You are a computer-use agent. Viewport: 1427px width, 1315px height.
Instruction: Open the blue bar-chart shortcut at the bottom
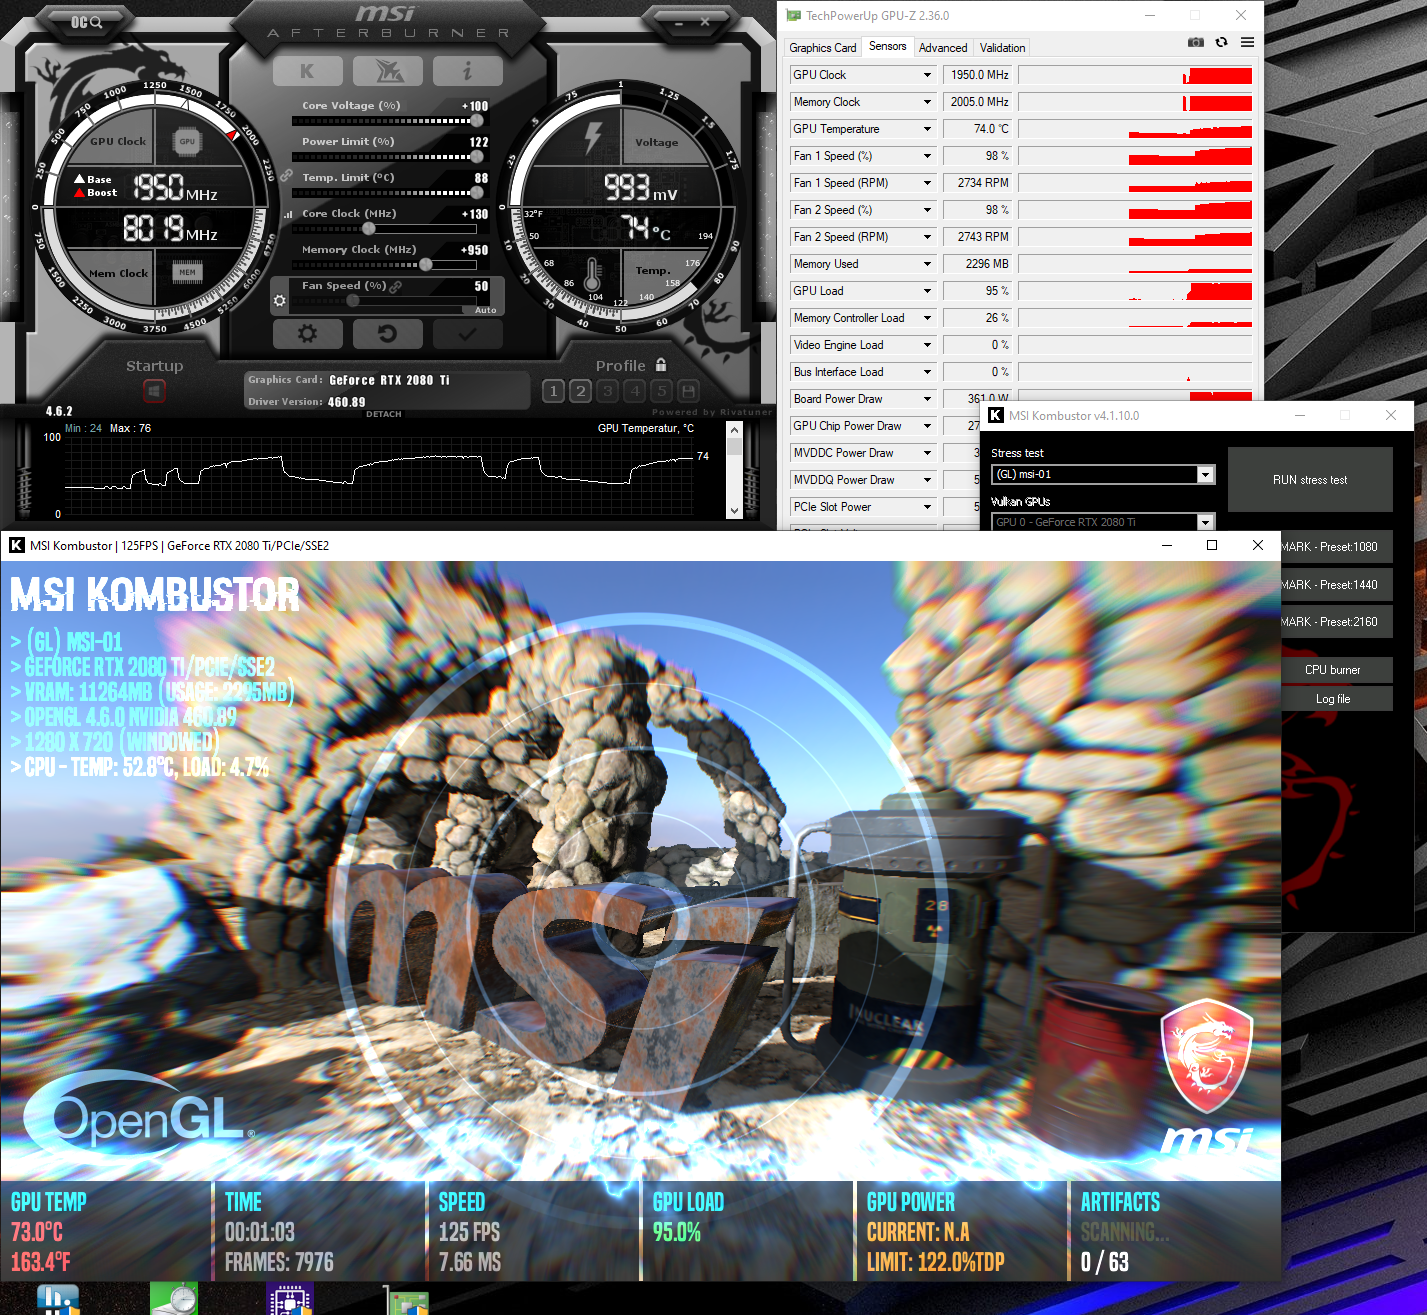pyautogui.click(x=58, y=1300)
